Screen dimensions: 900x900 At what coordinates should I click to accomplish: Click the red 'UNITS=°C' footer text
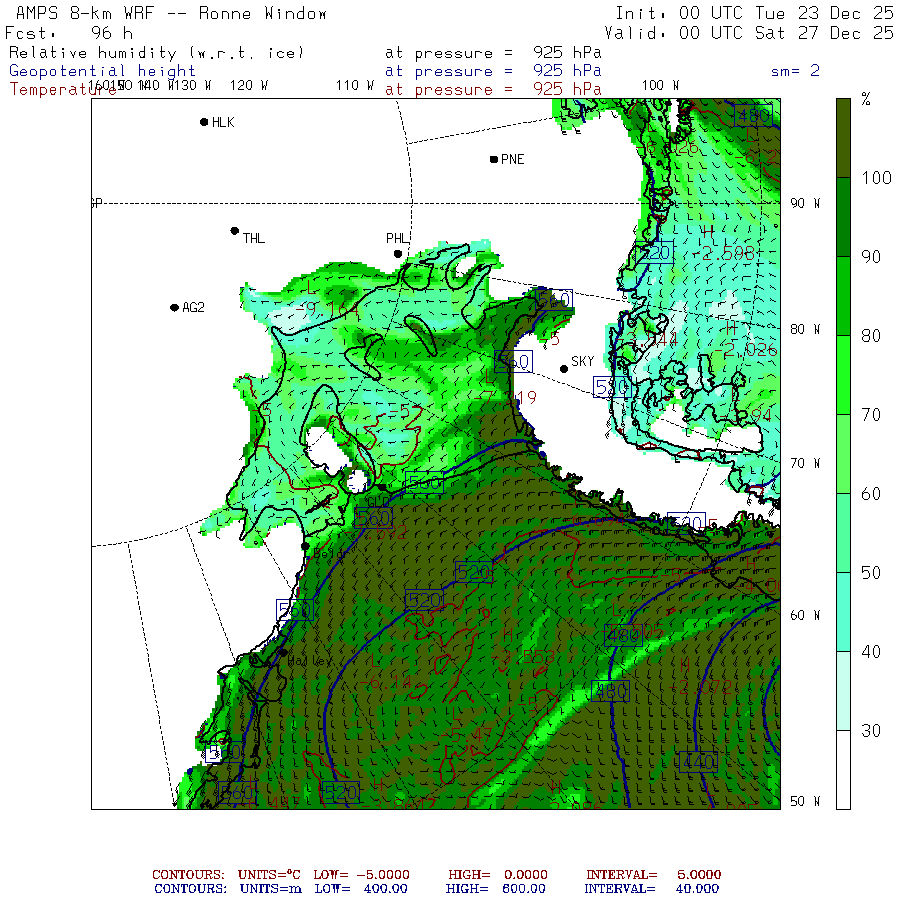click(269, 875)
